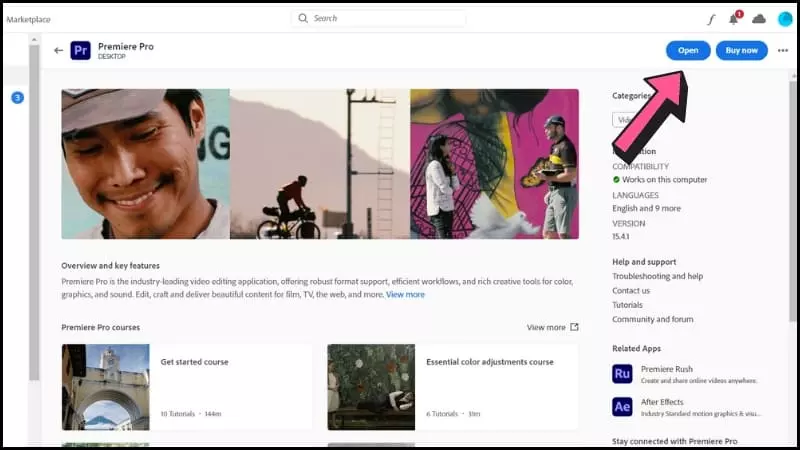Image resolution: width=800 pixels, height=450 pixels.
Task: Click the Open button
Action: [688, 51]
